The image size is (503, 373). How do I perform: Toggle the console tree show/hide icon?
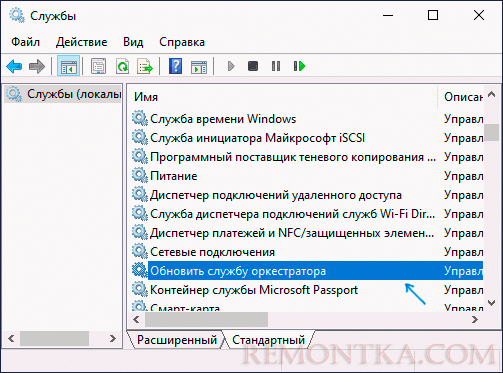pos(68,66)
